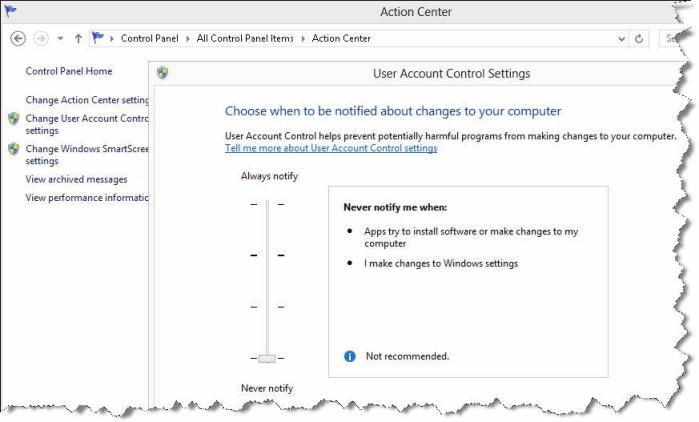Set UAC slider to top Always notify tick

[267, 205]
